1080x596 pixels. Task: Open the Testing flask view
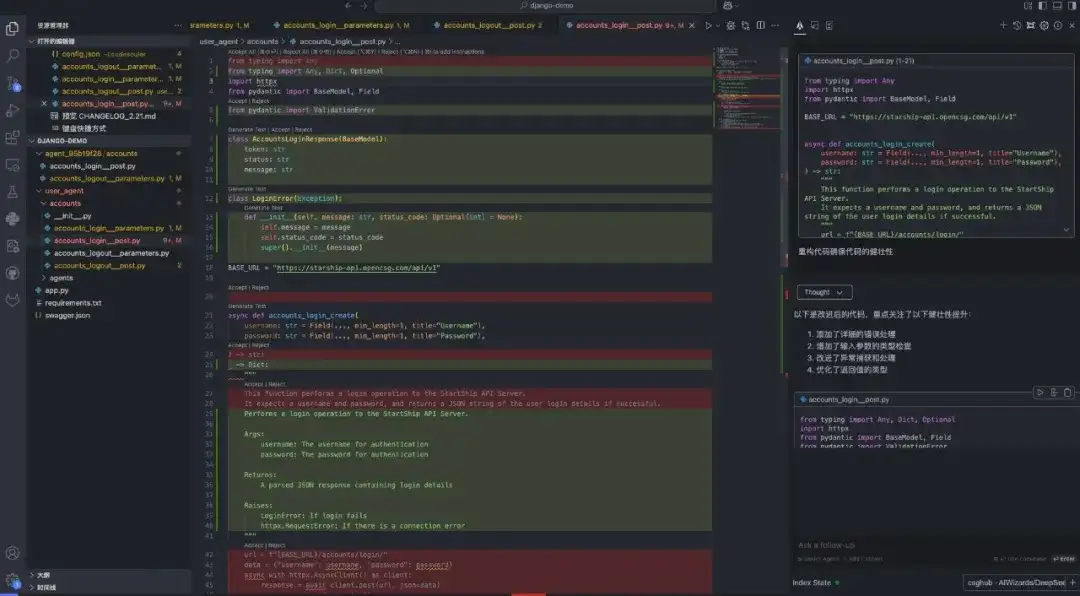point(12,192)
